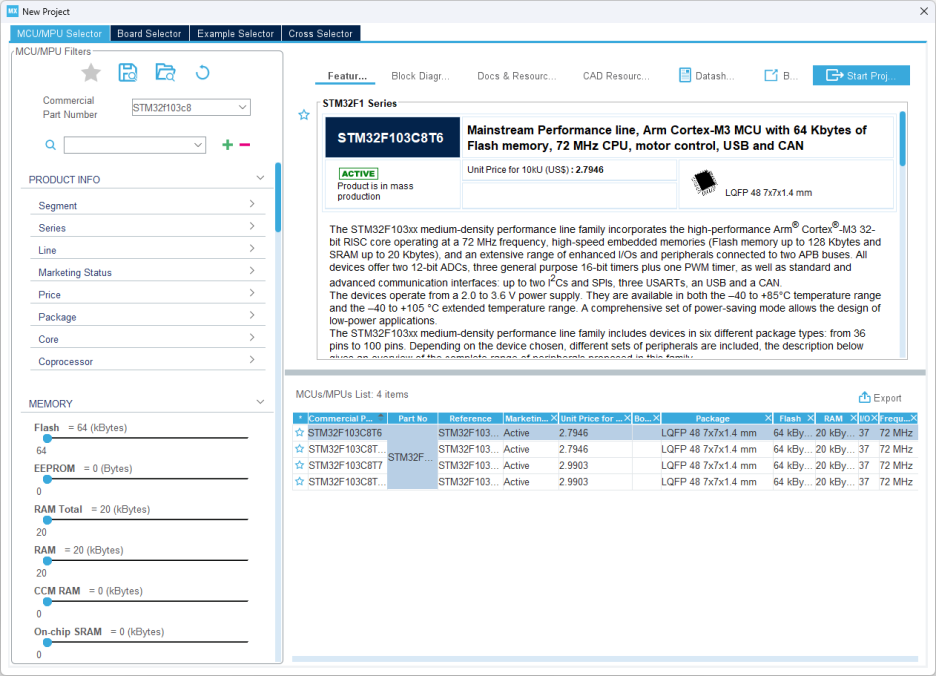
Task: Click the EEPROM slider handle
Action: 47,479
